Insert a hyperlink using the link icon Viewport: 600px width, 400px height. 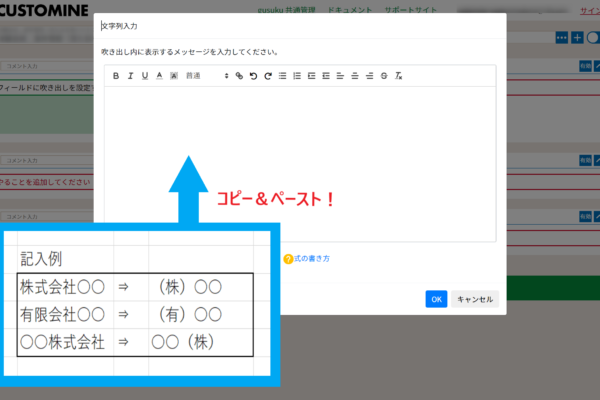[x=239, y=76]
